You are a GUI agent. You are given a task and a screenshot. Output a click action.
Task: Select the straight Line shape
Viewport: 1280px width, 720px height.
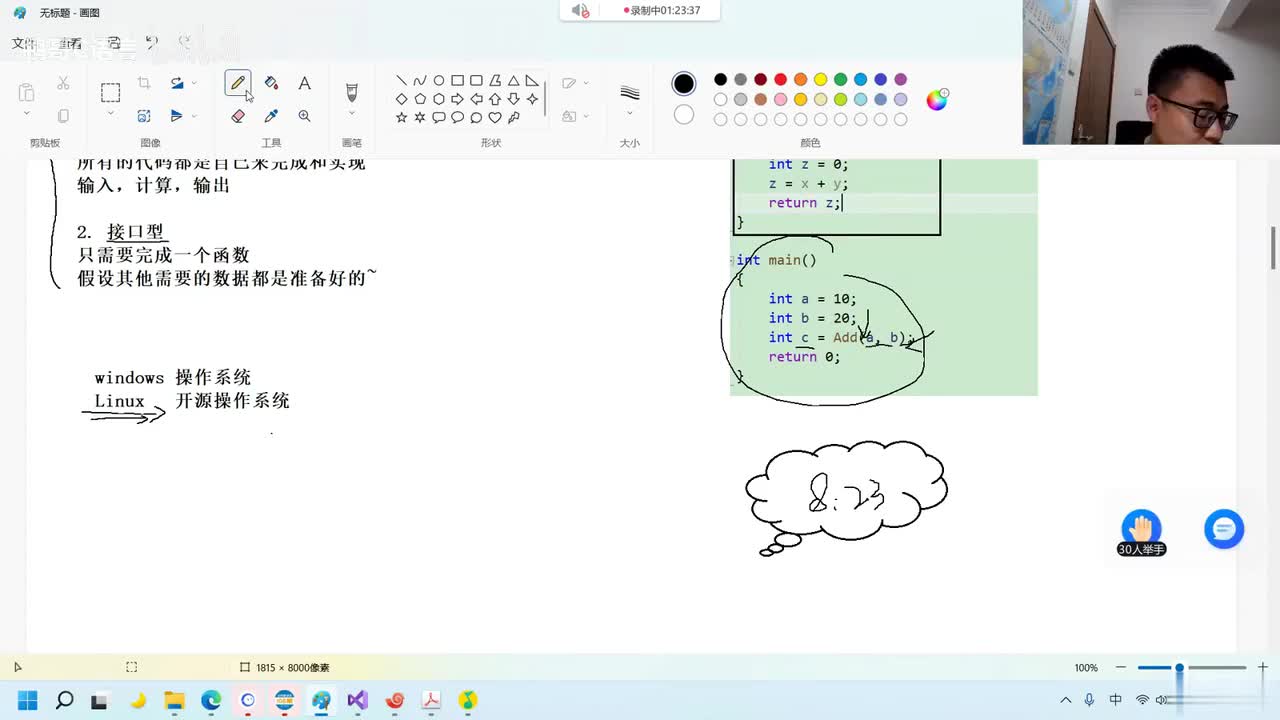click(x=401, y=81)
